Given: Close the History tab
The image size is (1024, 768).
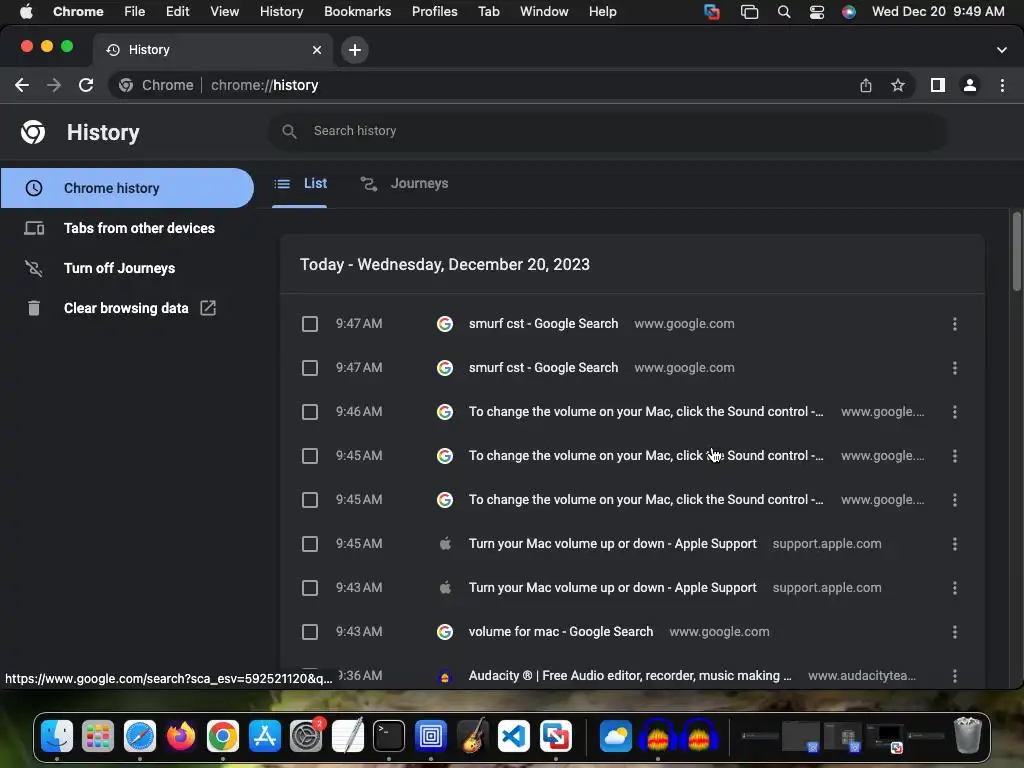Looking at the screenshot, I should click(x=317, y=50).
